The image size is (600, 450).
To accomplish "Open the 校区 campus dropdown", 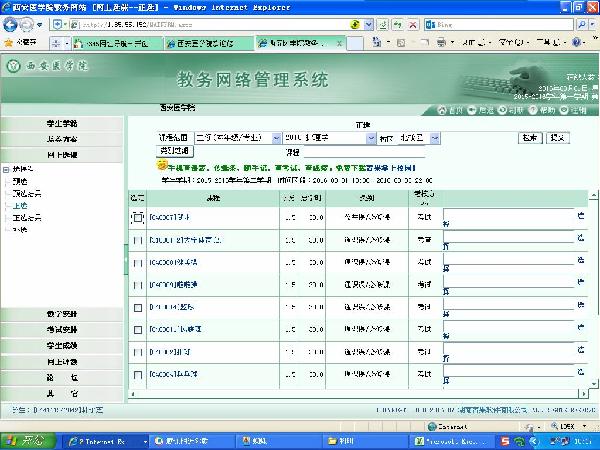I will [x=418, y=138].
